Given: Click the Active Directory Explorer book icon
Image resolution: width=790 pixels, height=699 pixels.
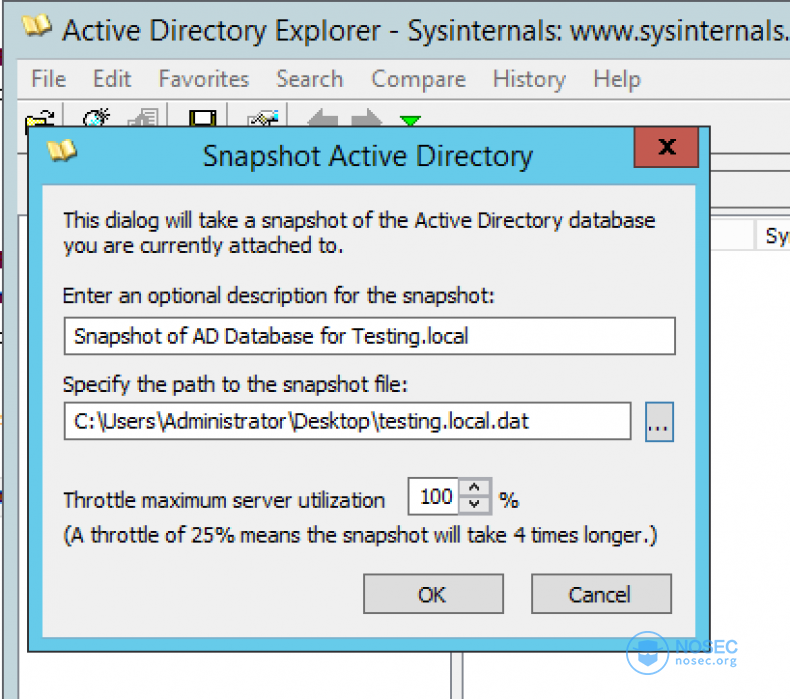Looking at the screenshot, I should pyautogui.click(x=36, y=26).
